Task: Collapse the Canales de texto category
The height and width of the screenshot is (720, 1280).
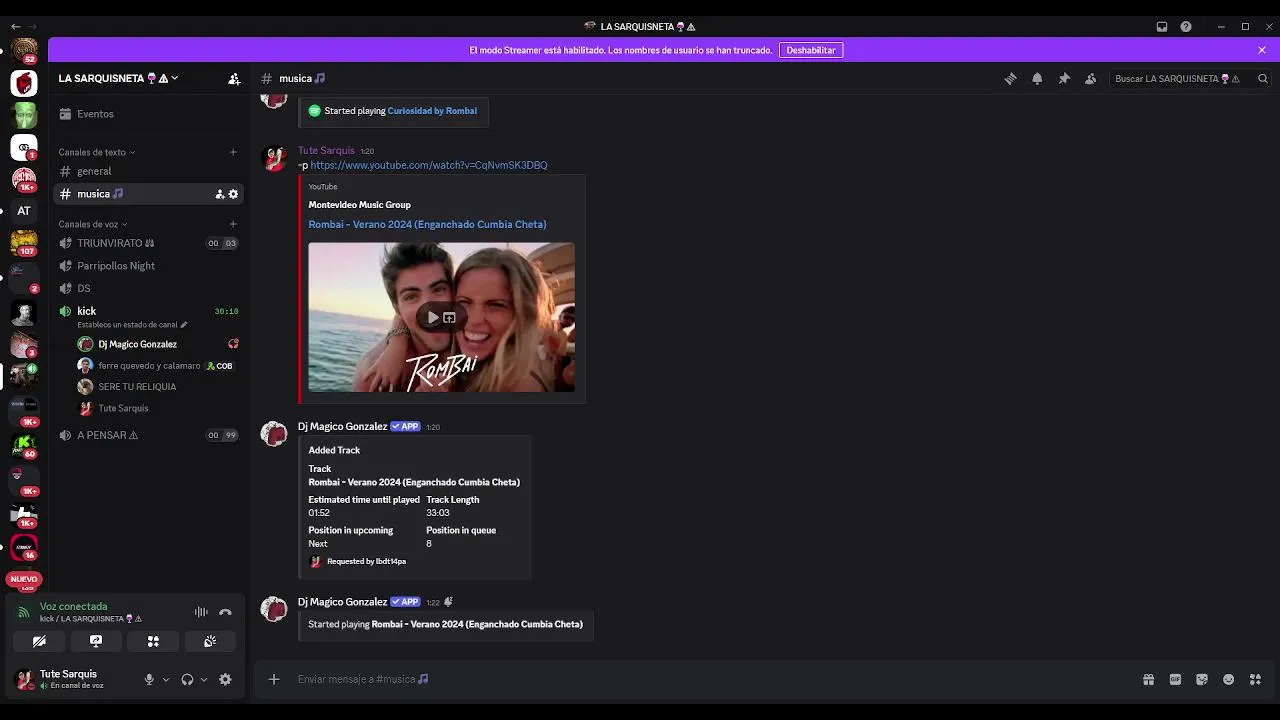Action: 97,152
